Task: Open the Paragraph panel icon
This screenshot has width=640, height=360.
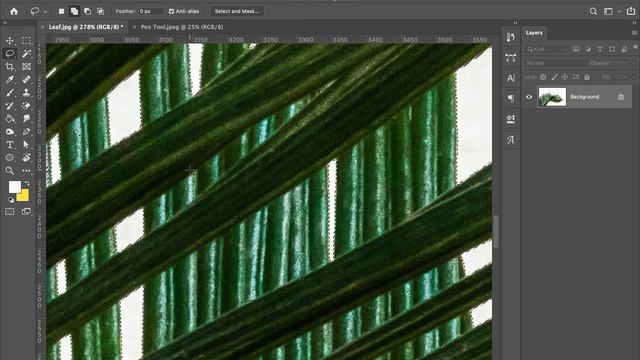Action: tap(511, 98)
